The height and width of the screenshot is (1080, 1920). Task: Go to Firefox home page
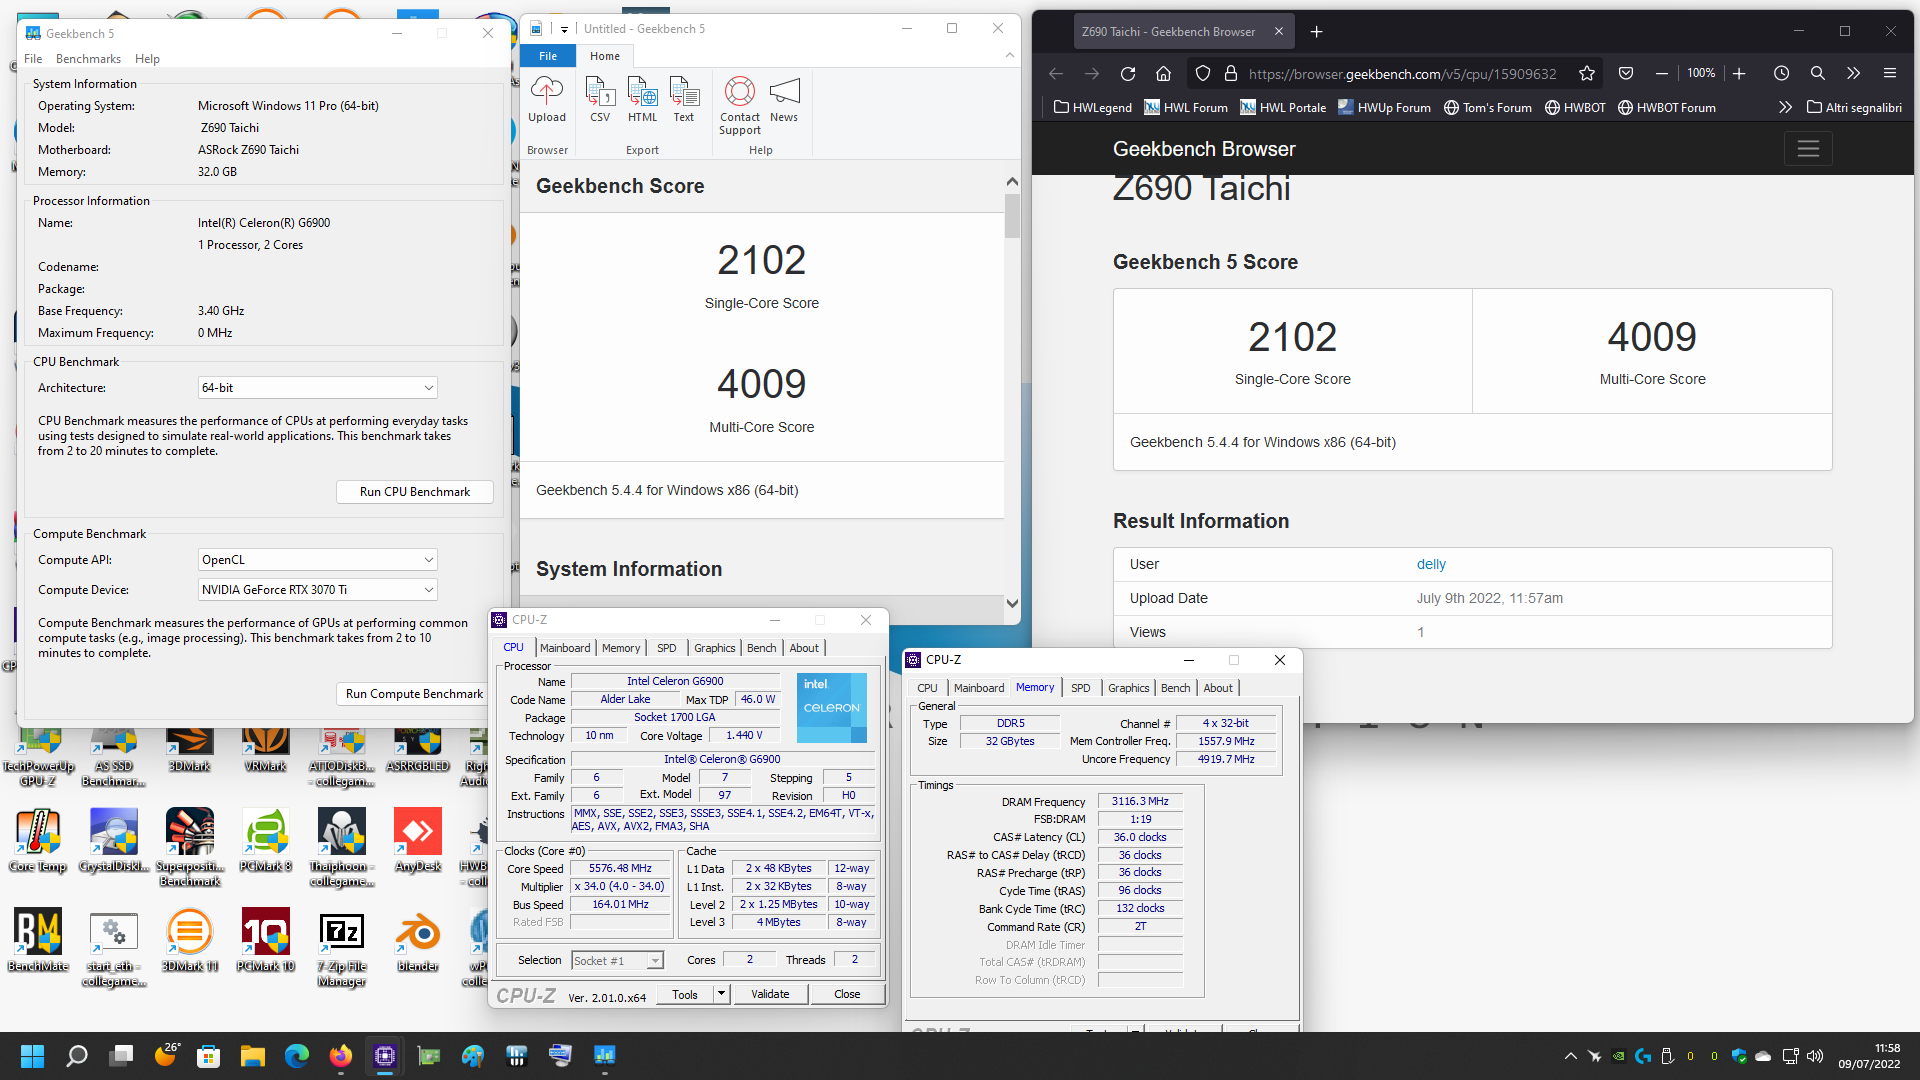1163,73
